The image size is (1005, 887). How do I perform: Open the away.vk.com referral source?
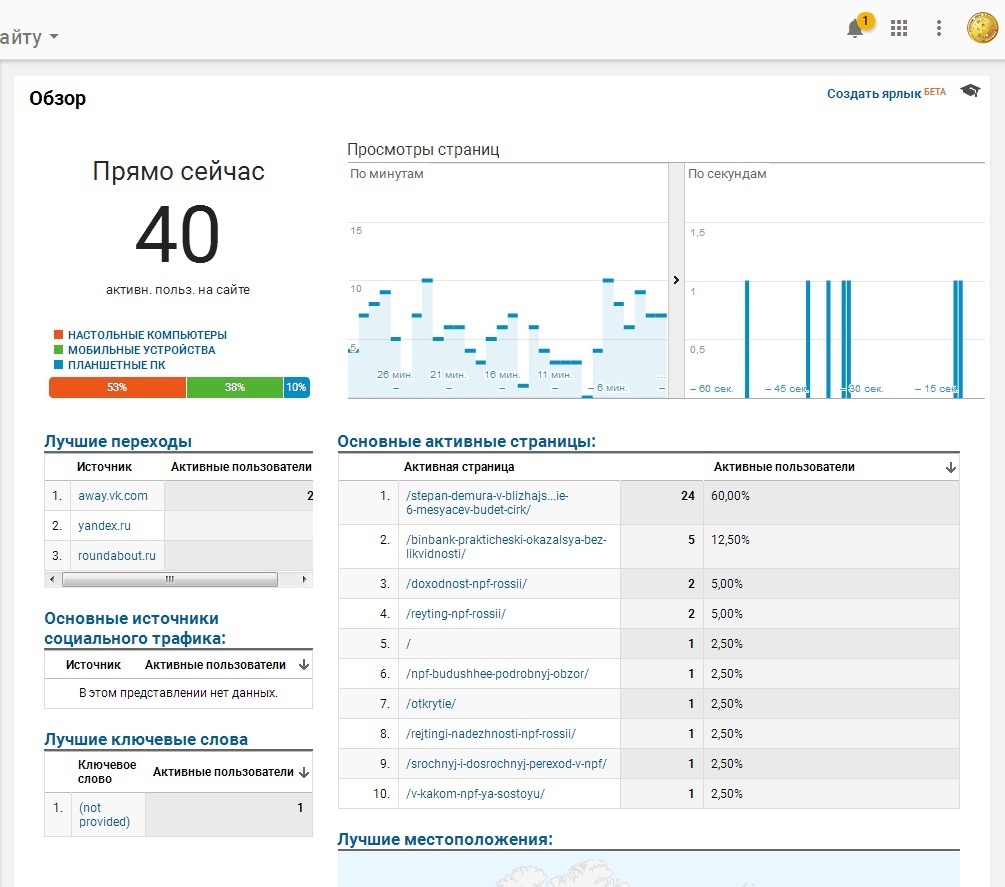(x=113, y=496)
